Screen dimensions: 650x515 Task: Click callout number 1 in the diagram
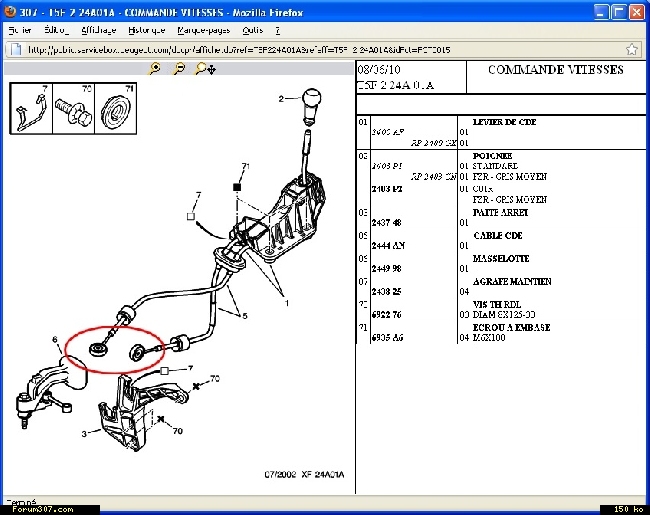pos(287,304)
